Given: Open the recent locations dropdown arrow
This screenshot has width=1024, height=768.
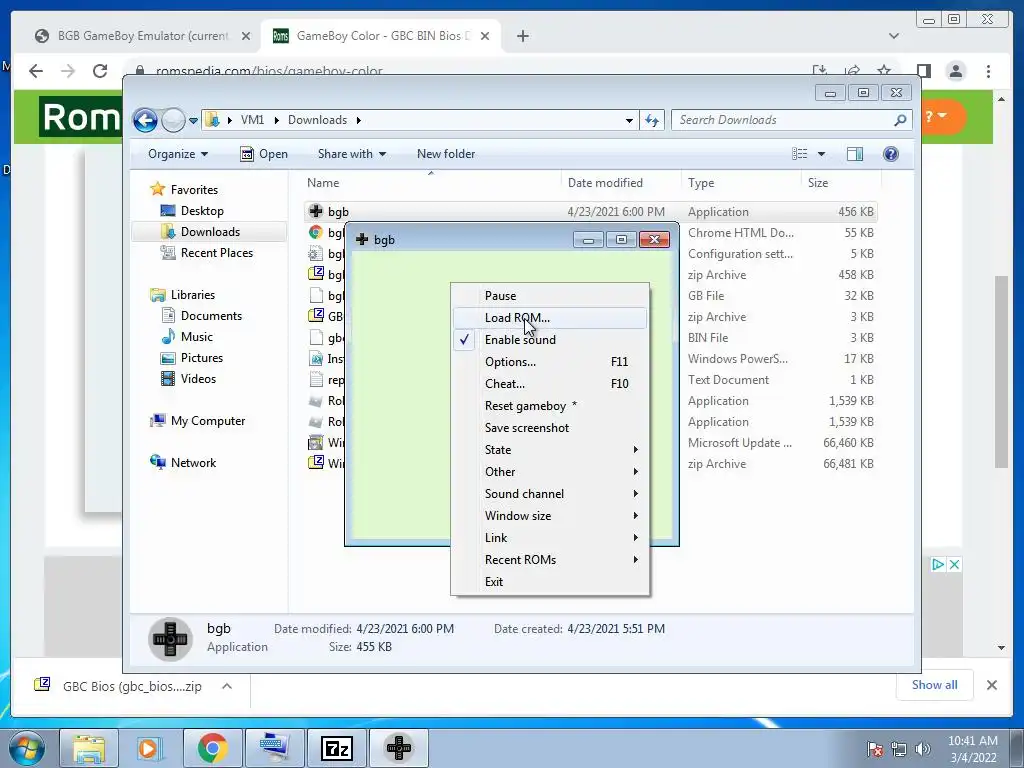Looking at the screenshot, I should pos(193,121).
